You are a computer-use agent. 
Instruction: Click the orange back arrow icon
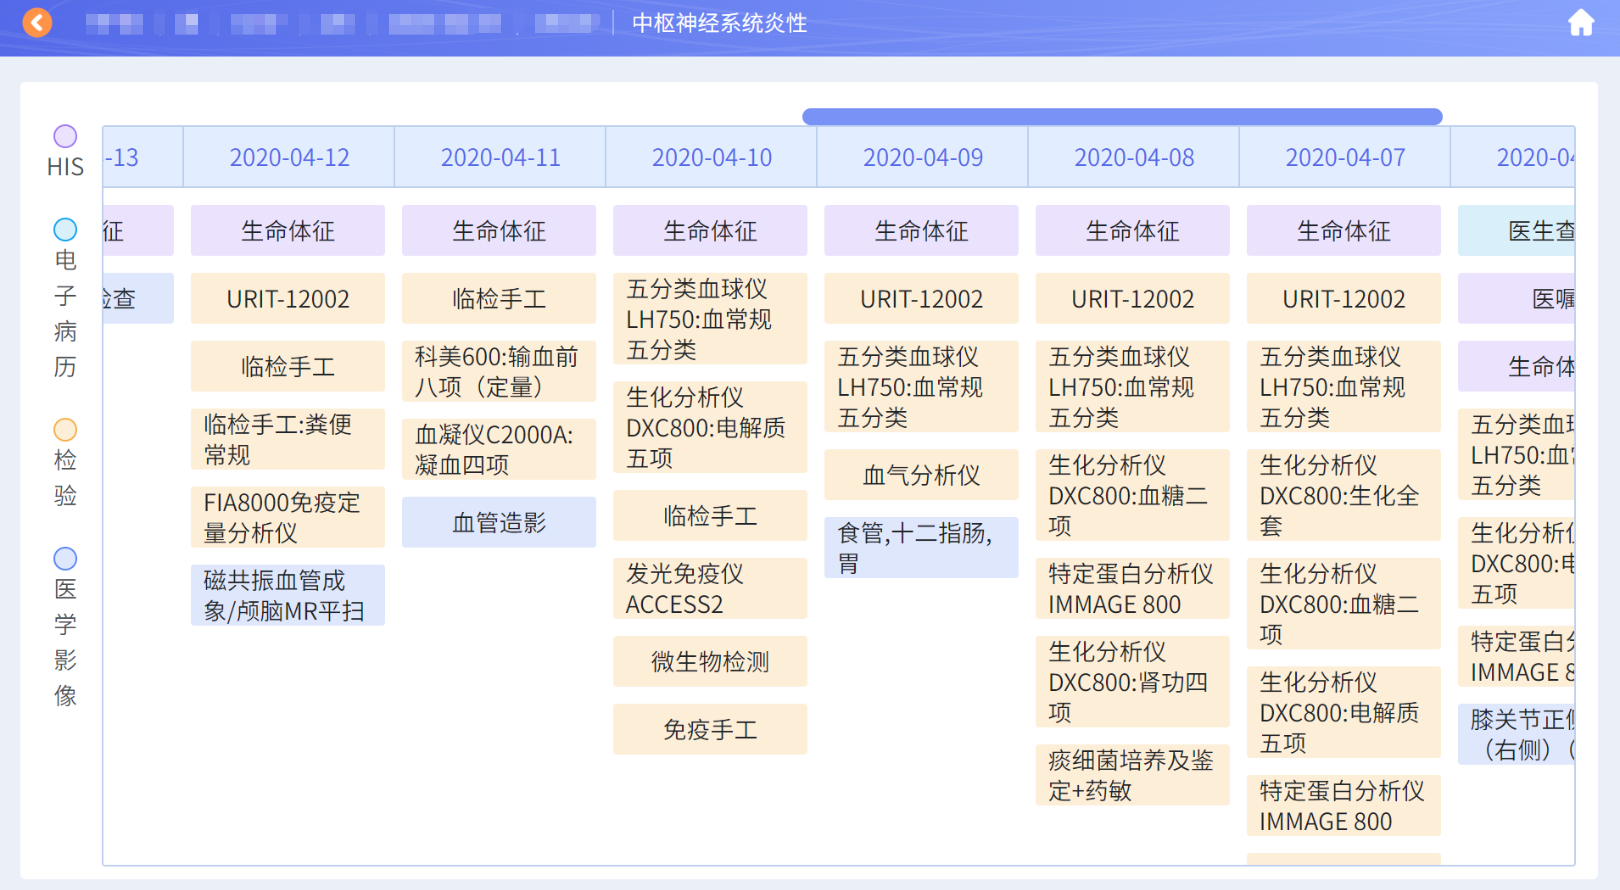coord(37,22)
